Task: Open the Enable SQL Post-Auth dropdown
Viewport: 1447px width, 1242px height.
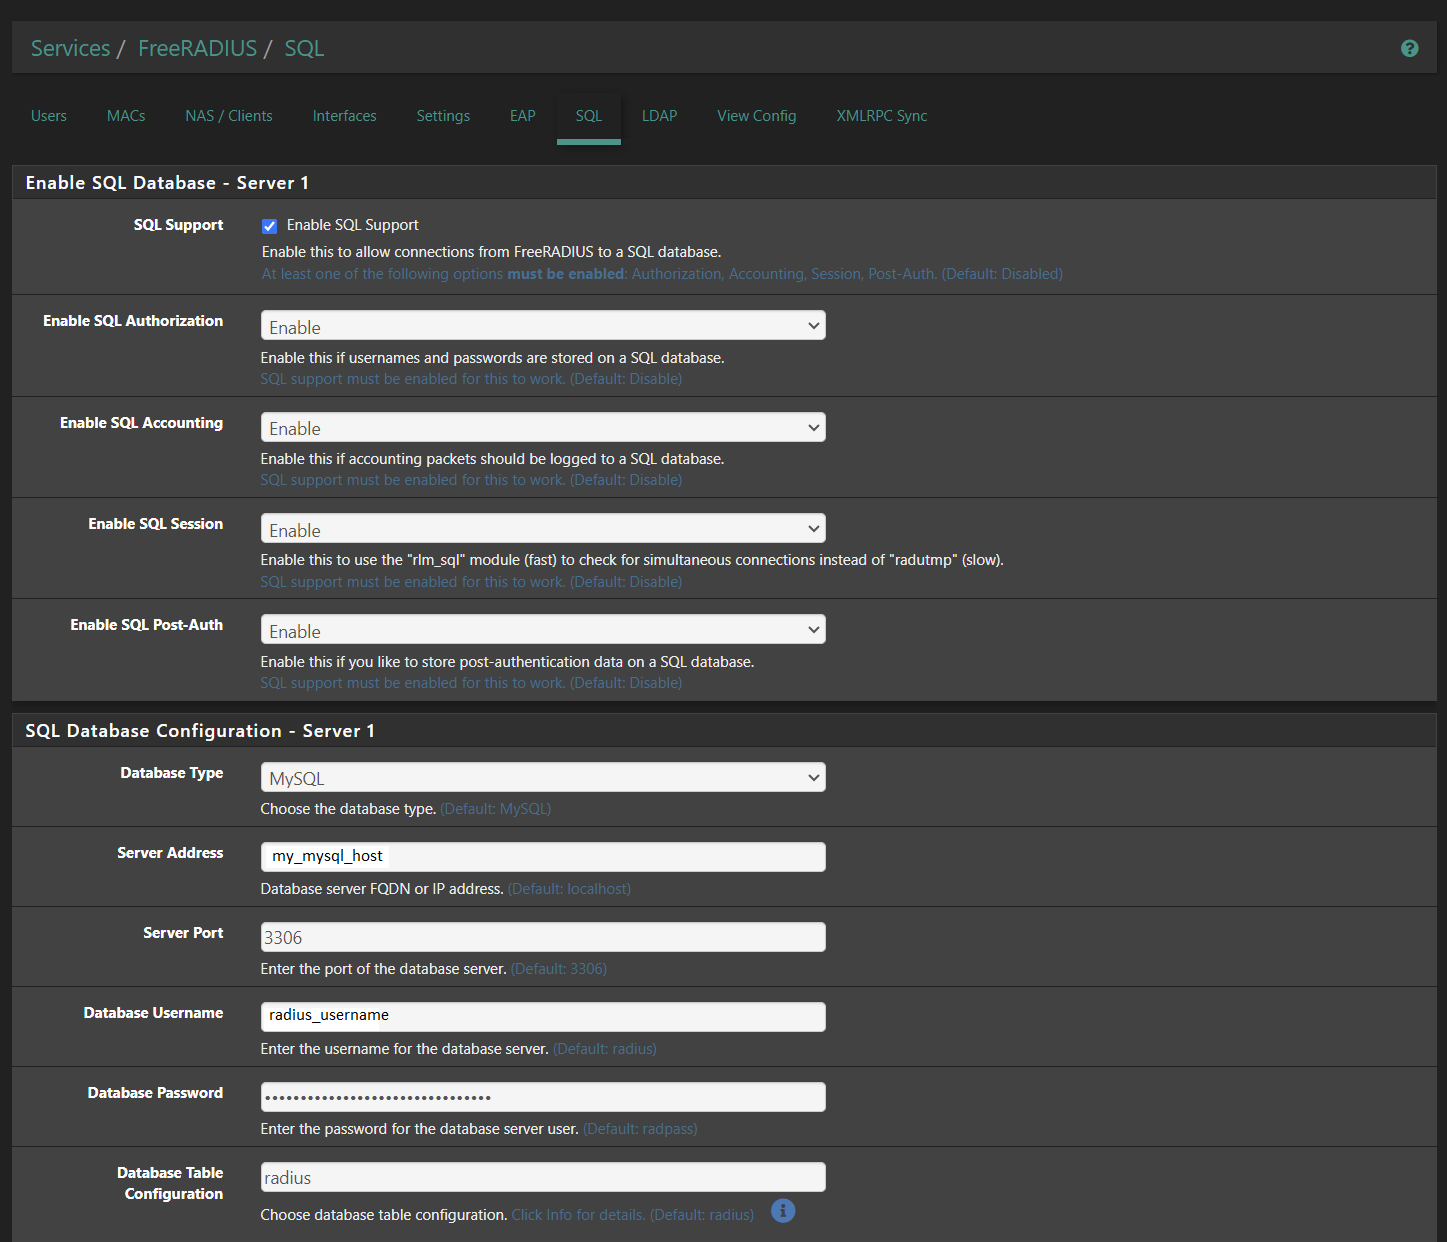Action: coord(543,630)
